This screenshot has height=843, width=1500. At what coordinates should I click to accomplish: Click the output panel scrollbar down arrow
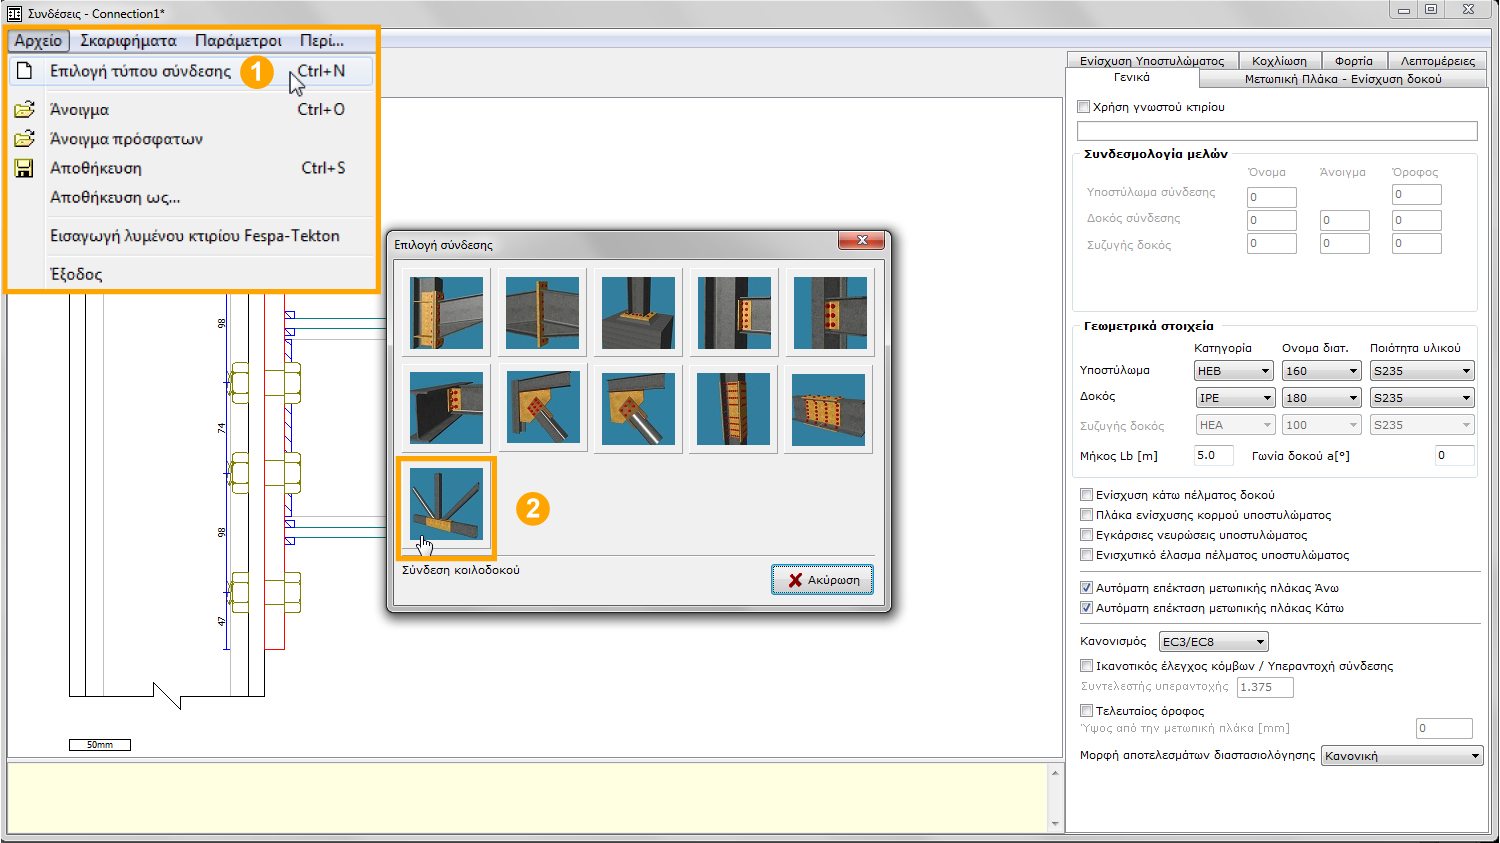point(1054,823)
